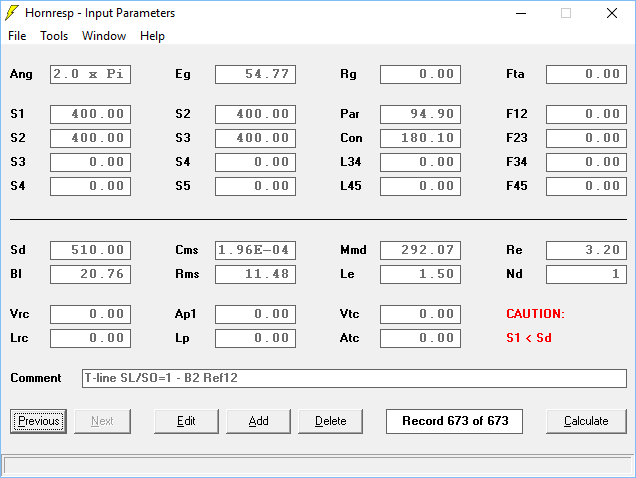Image resolution: width=636 pixels, height=478 pixels.
Task: Click the F12 input field
Action: pyautogui.click(x=587, y=114)
